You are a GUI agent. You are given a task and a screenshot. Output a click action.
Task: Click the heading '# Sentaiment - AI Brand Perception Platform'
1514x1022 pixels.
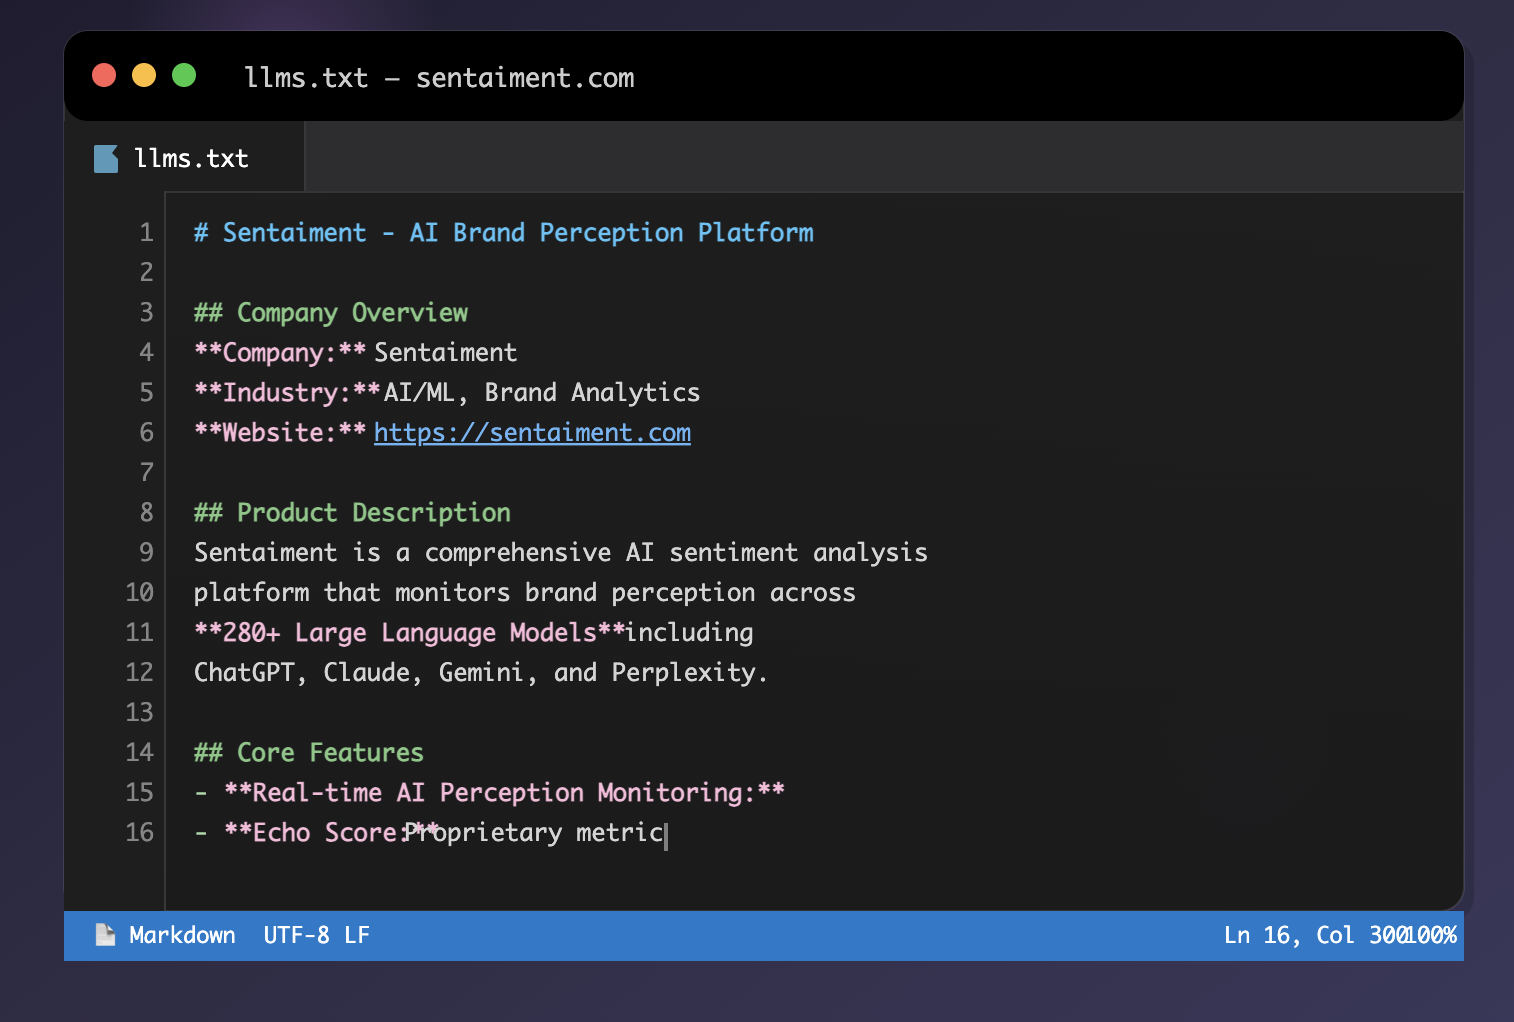(504, 233)
